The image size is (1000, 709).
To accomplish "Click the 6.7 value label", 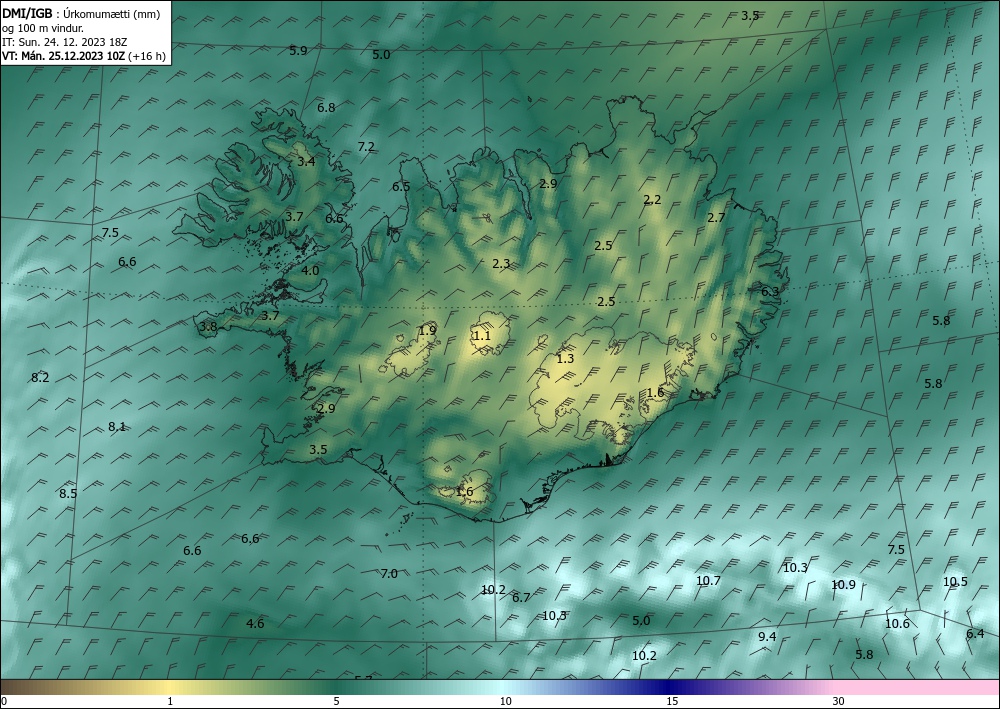I will coord(521,598).
